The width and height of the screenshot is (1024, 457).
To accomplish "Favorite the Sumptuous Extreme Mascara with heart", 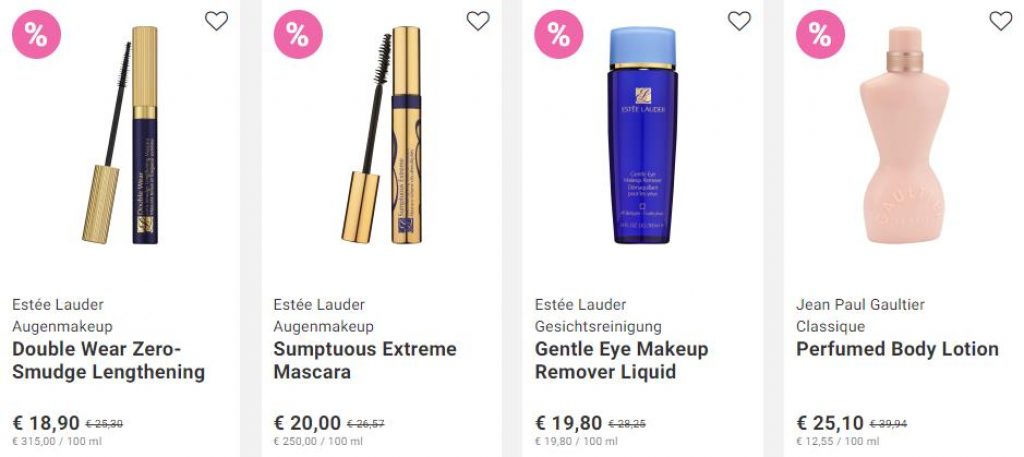I will pos(477,21).
